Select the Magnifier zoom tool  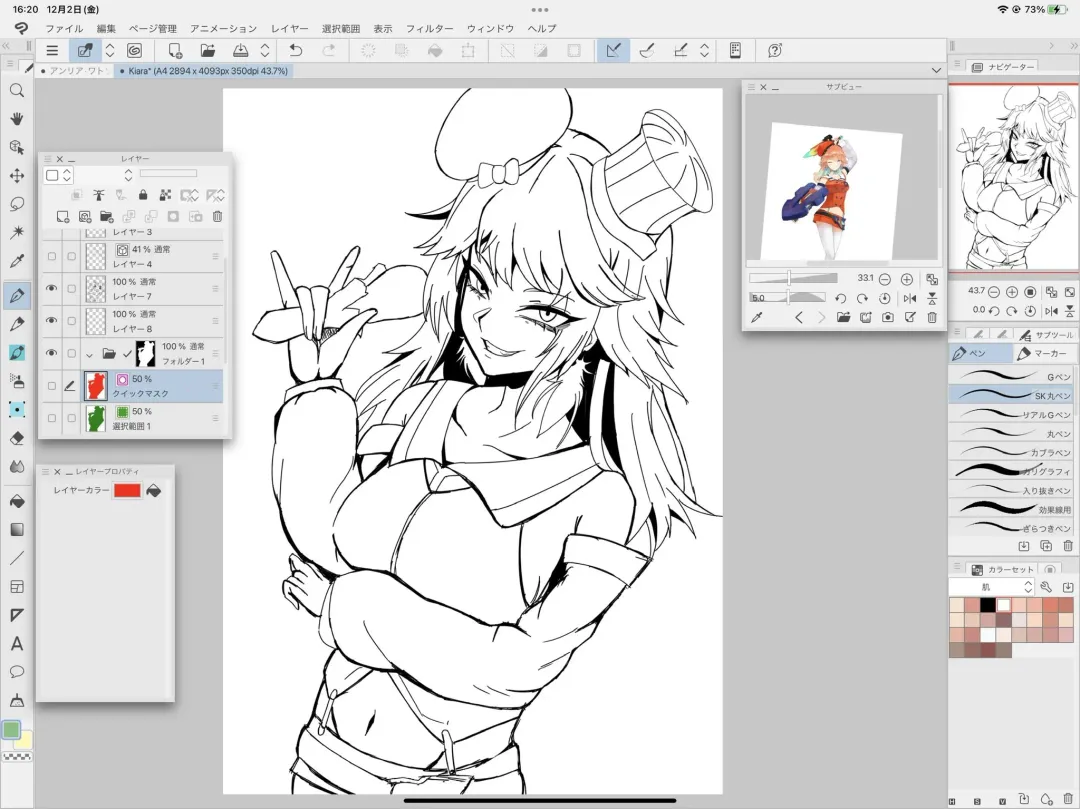point(17,90)
